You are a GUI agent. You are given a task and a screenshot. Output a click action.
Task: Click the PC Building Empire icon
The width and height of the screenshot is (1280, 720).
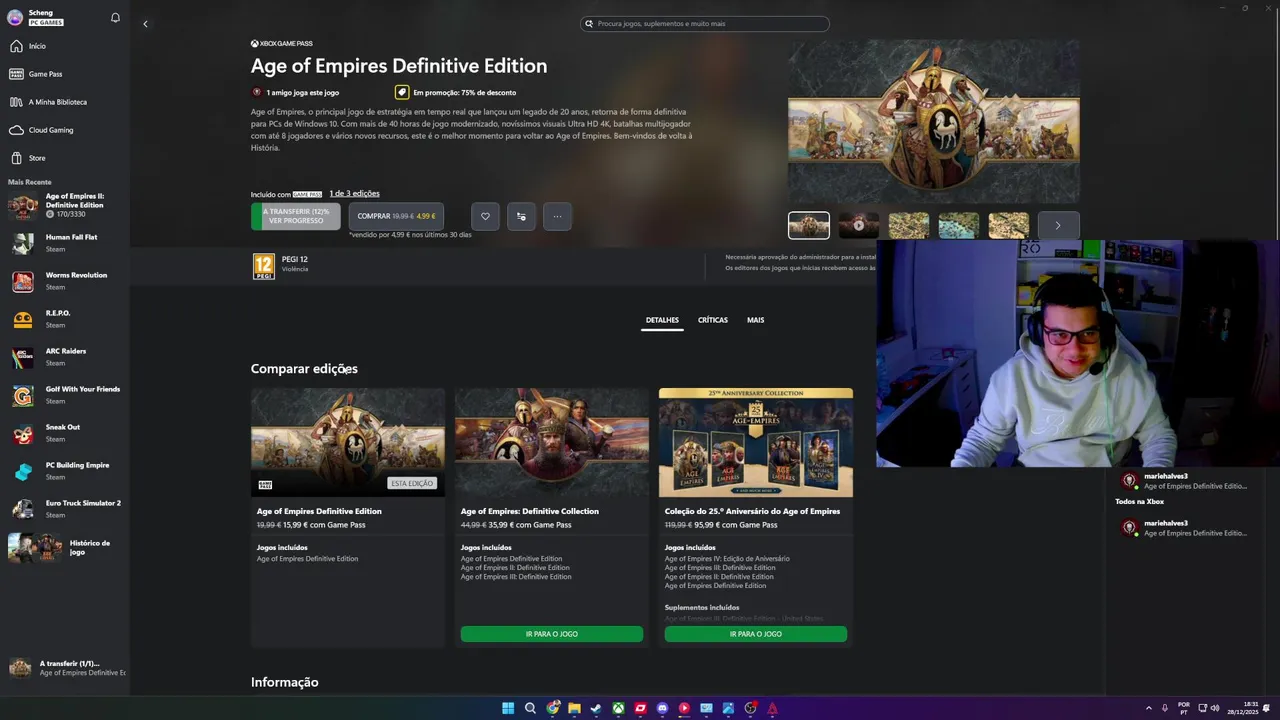(x=23, y=471)
